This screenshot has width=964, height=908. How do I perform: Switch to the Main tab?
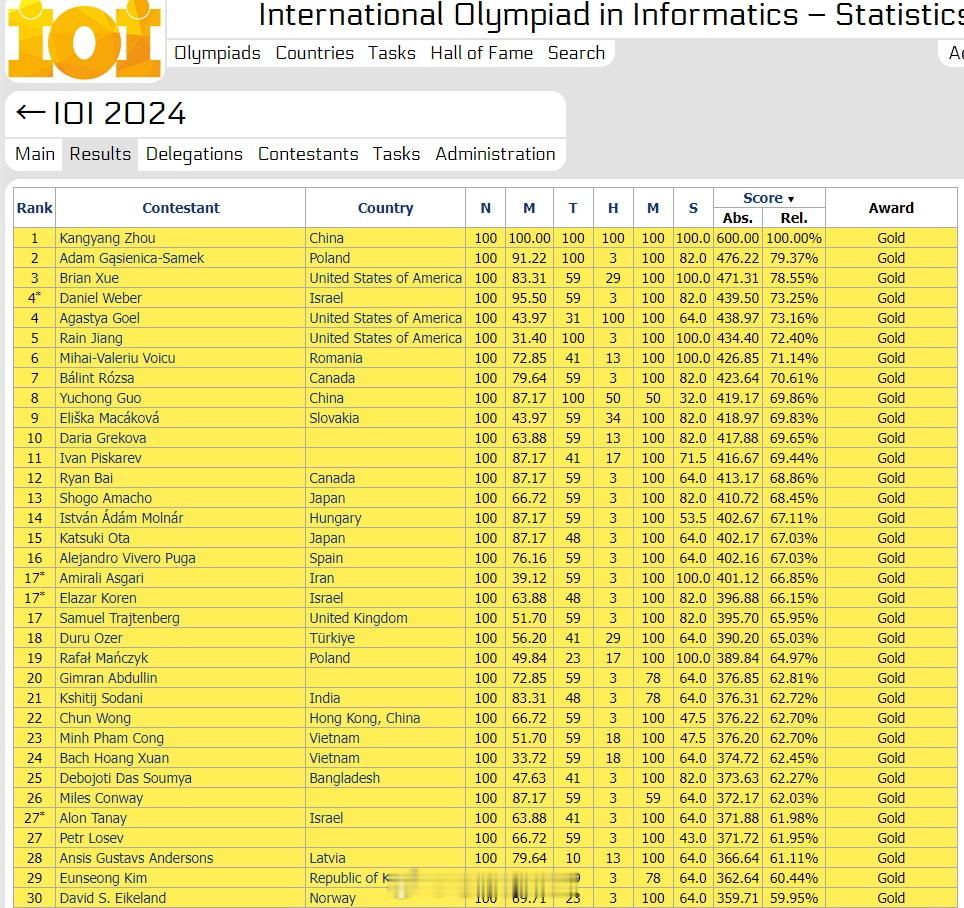pyautogui.click(x=35, y=154)
